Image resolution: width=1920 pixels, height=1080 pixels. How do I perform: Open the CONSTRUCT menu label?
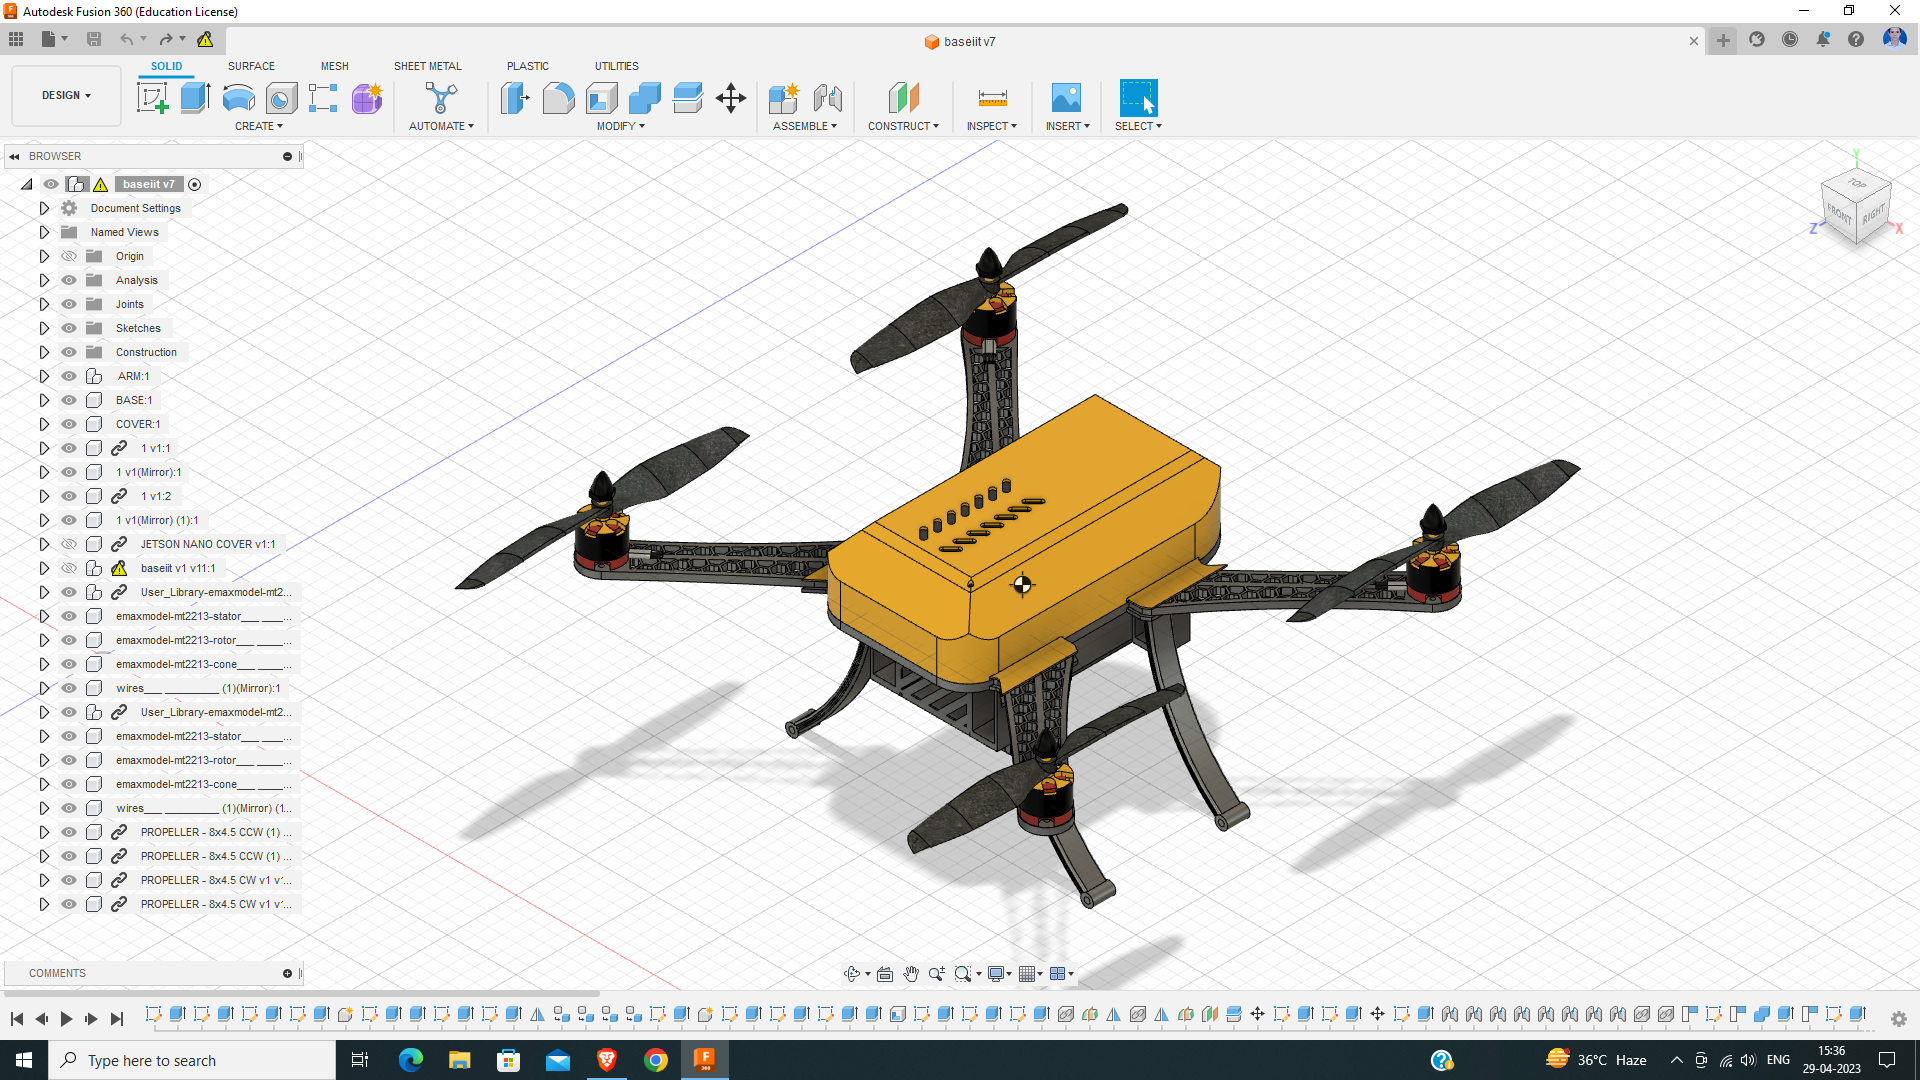click(903, 126)
